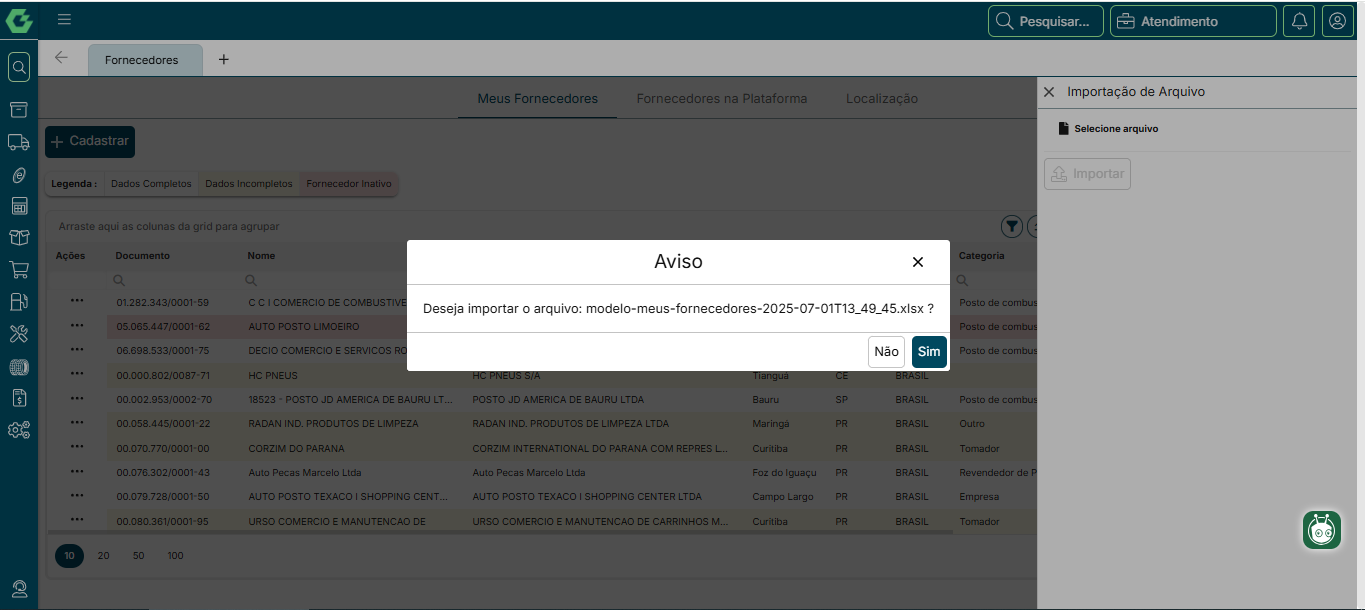The height and width of the screenshot is (610, 1365).
Task: Confirm import by clicking Sim
Action: tap(929, 352)
